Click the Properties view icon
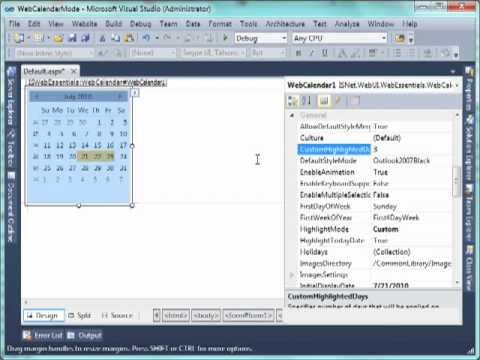This screenshot has width=480, height=360. tap(324, 100)
